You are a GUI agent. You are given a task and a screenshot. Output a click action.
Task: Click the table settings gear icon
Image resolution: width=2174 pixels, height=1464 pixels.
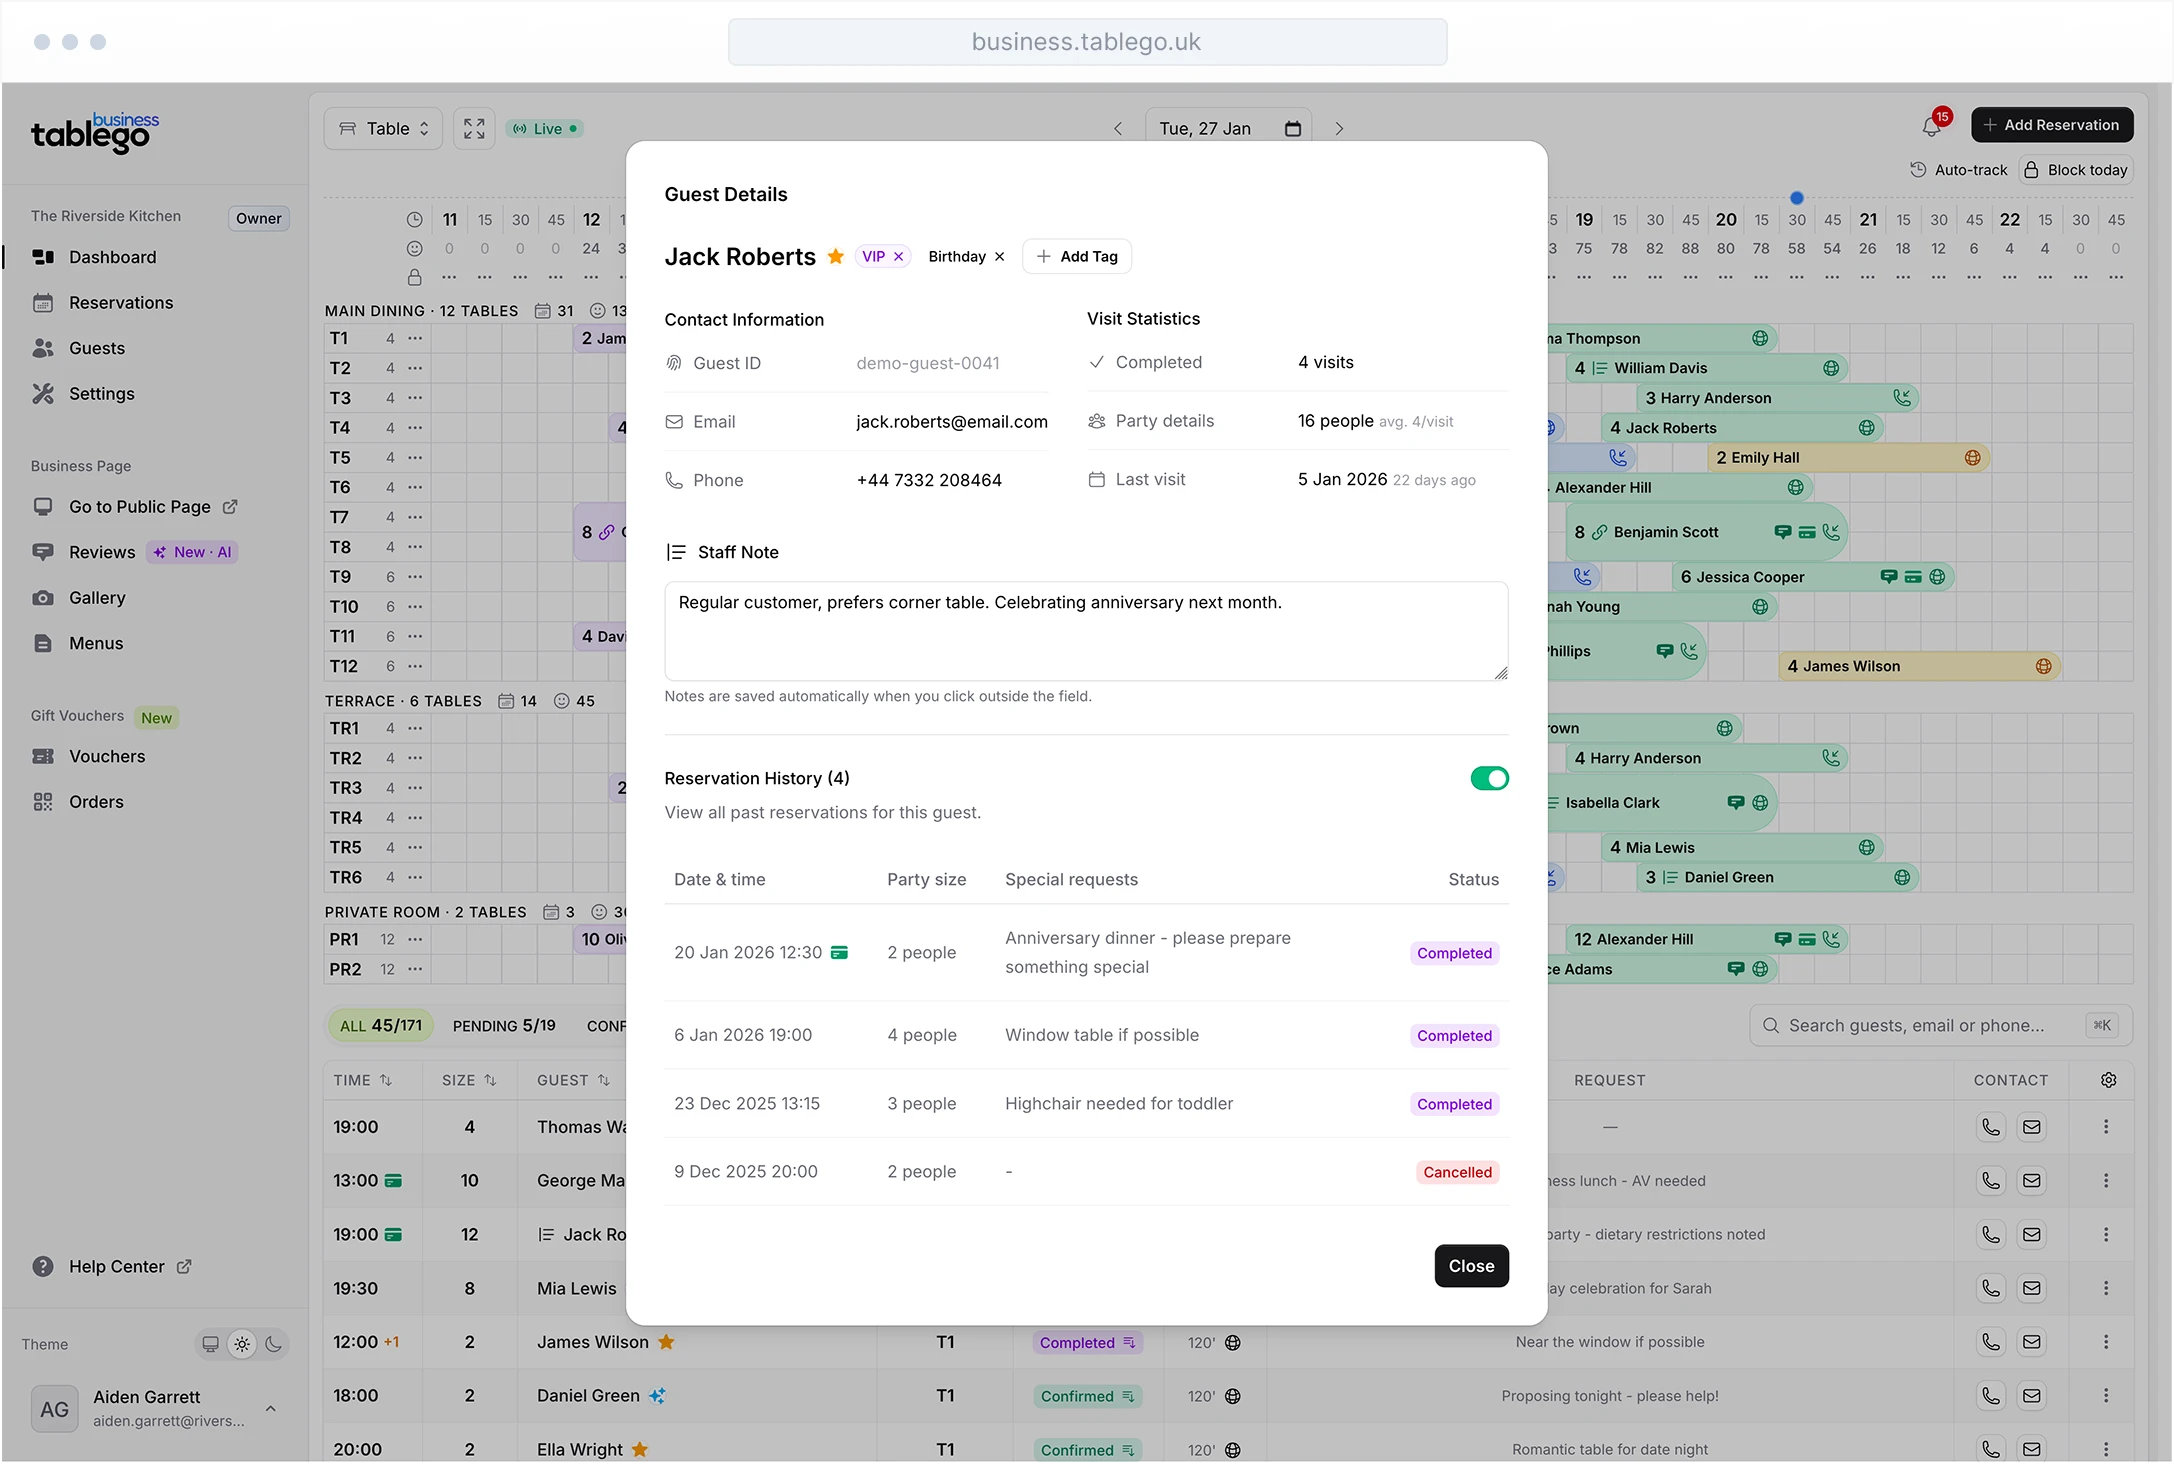pos(2108,1080)
